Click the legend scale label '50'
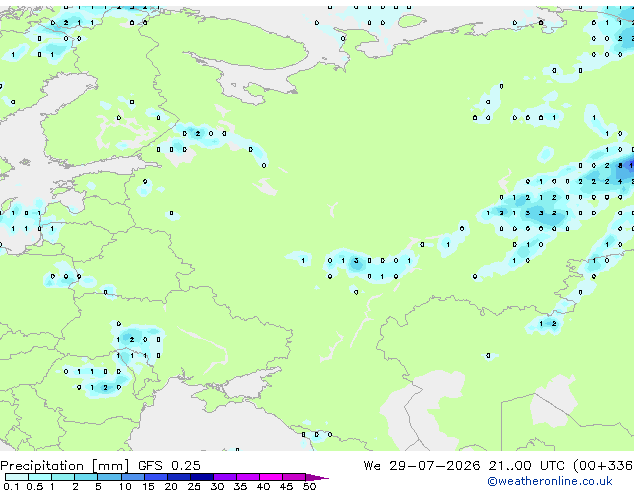 [310, 486]
